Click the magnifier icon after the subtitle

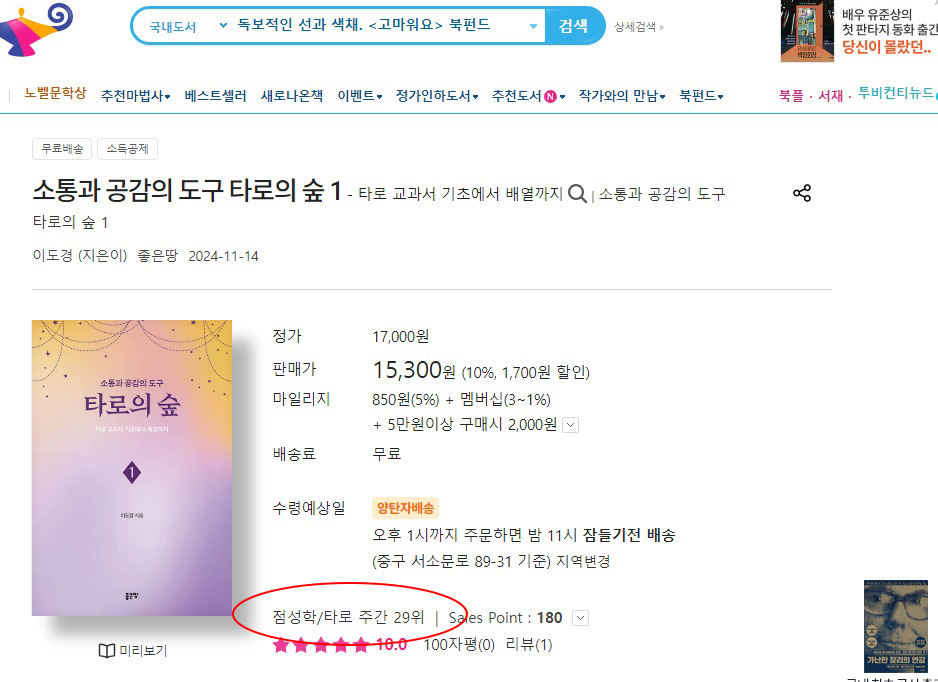(x=577, y=194)
